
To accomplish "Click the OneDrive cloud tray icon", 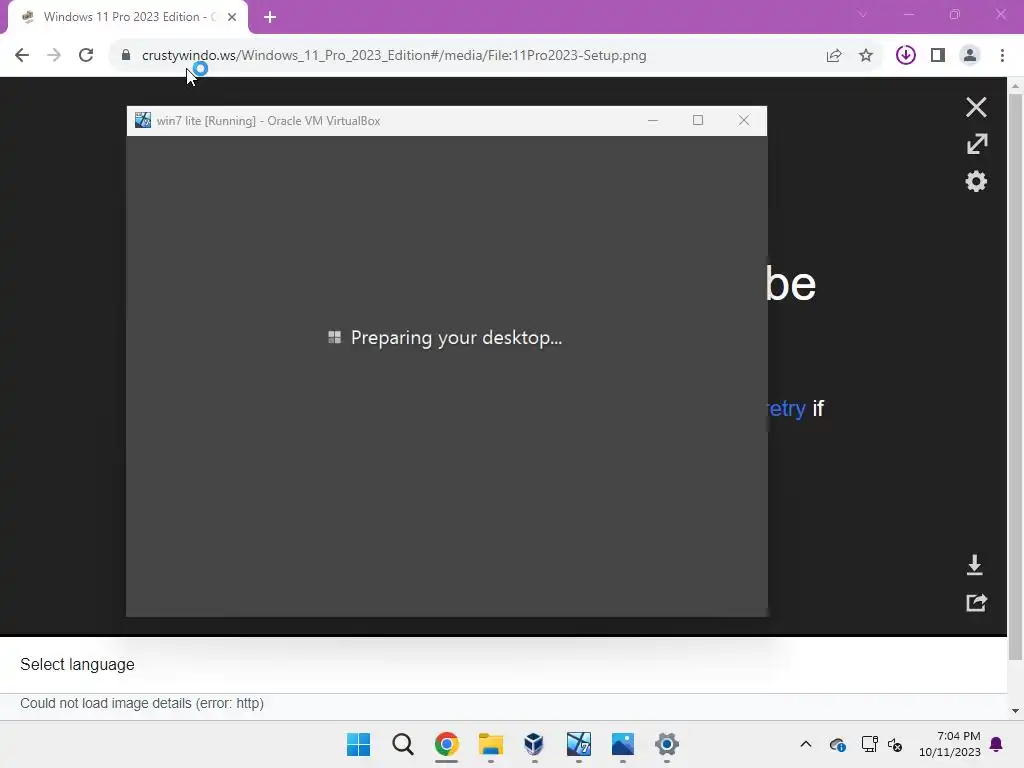I will pyautogui.click(x=838, y=744).
